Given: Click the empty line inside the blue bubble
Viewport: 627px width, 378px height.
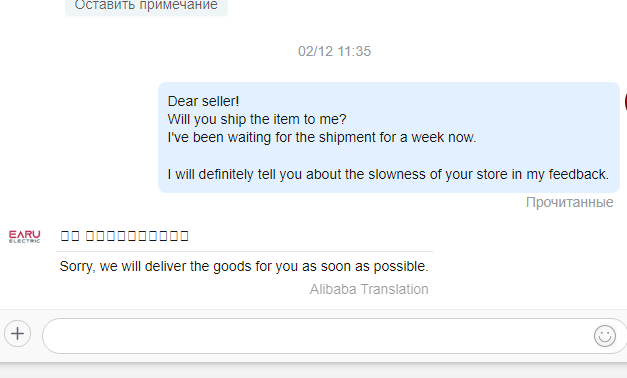Looking at the screenshot, I should tap(388, 156).
